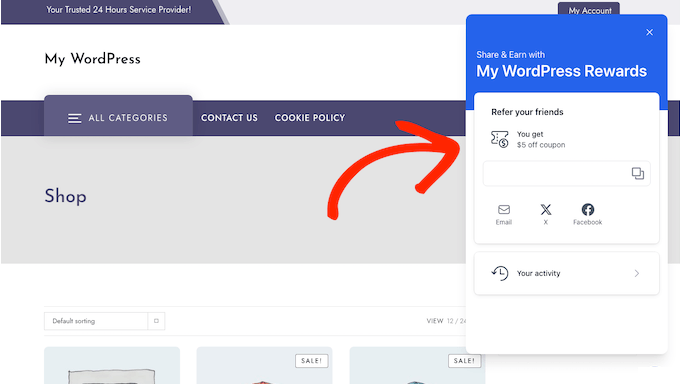Click the Trusted 24 Hours Service banner
The height and width of the screenshot is (384, 680).
click(118, 10)
